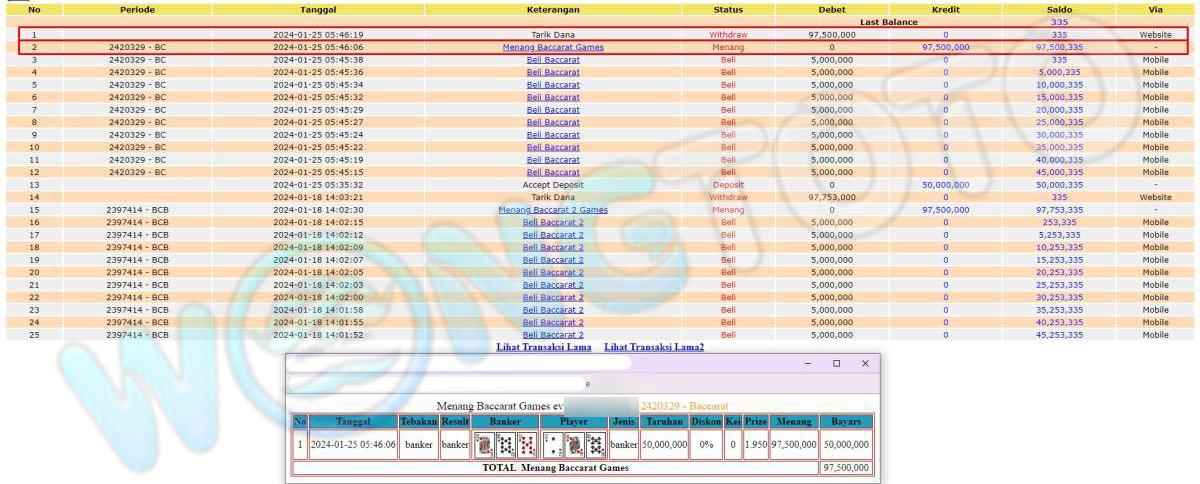Click the Last Balance value 335
The width and height of the screenshot is (1200, 484).
point(1059,22)
